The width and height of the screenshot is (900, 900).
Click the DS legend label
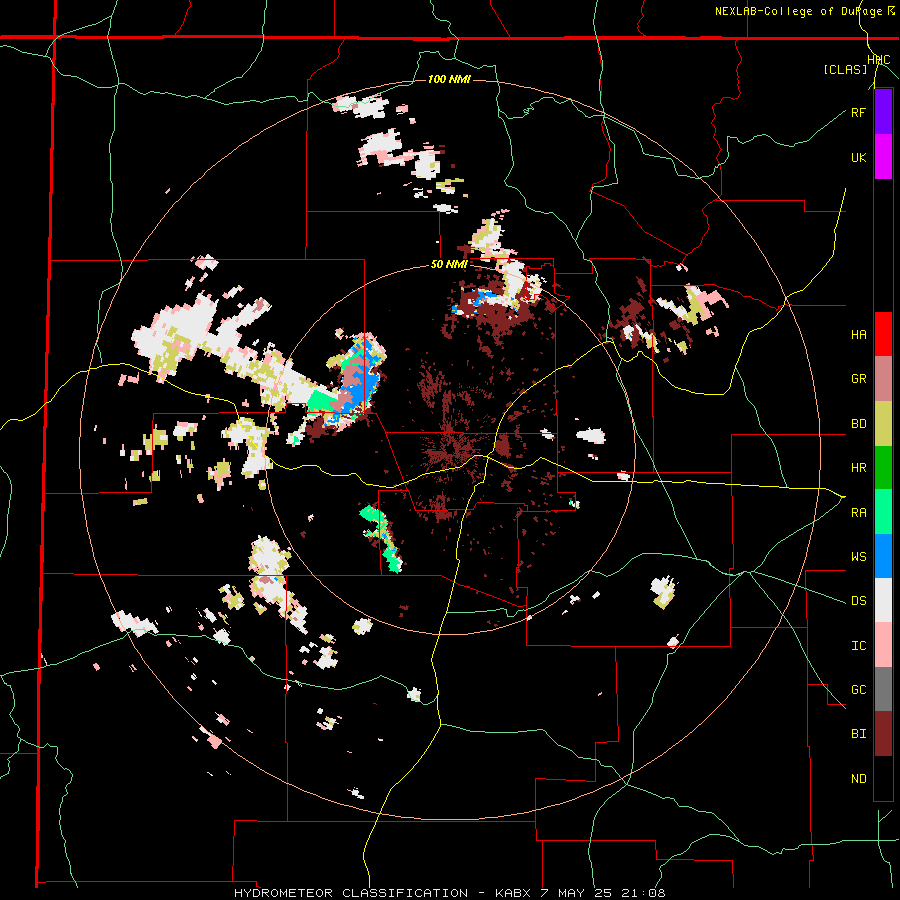coord(858,601)
